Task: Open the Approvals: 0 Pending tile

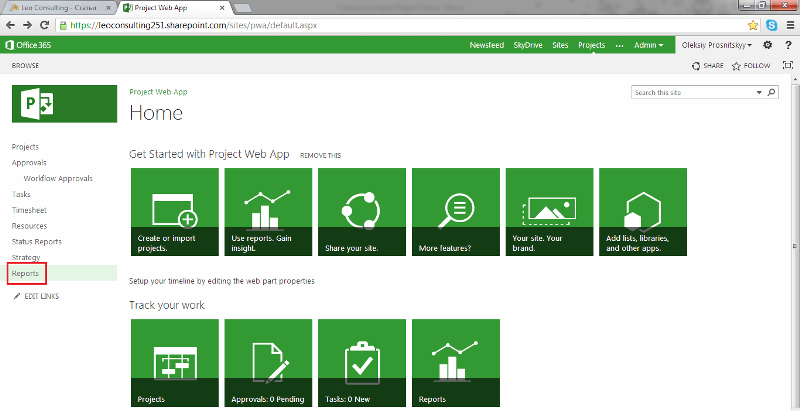Action: click(268, 363)
